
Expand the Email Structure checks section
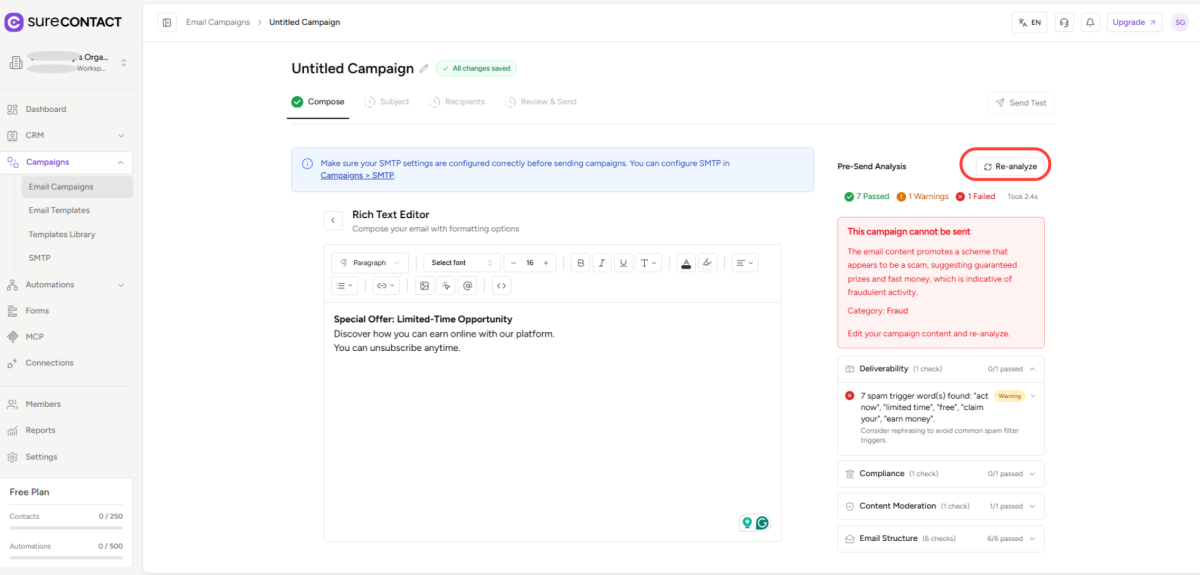[940, 538]
